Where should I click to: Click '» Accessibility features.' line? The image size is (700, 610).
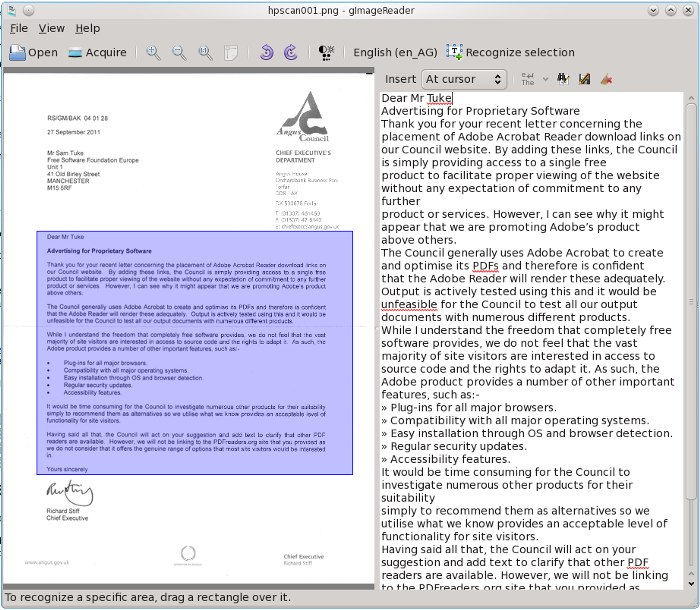coord(446,459)
